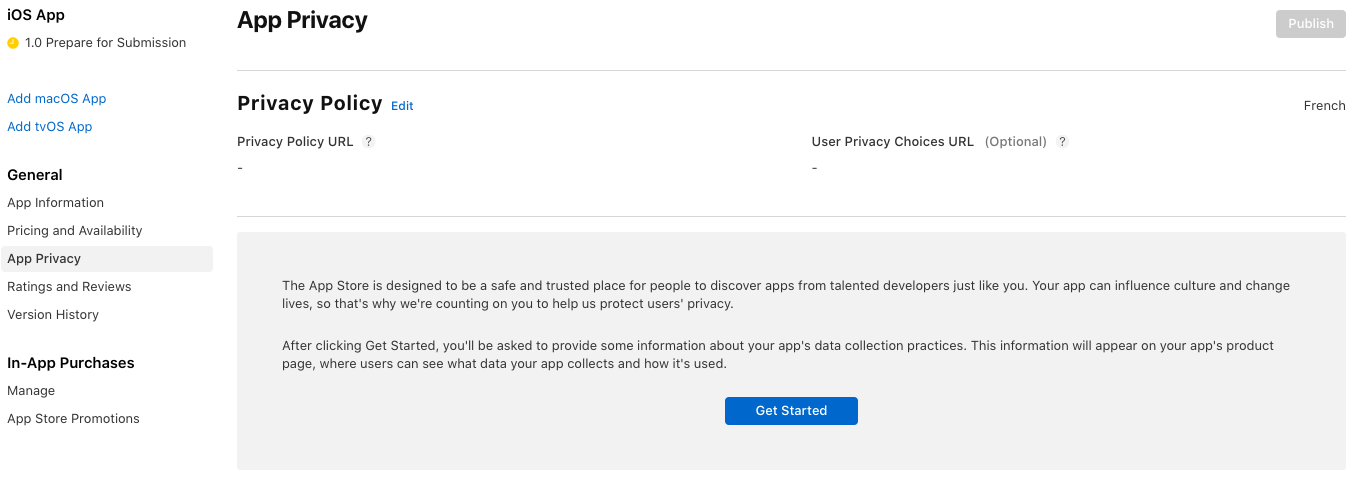The image size is (1368, 487).
Task: Open App Store Promotions
Action: coord(73,419)
